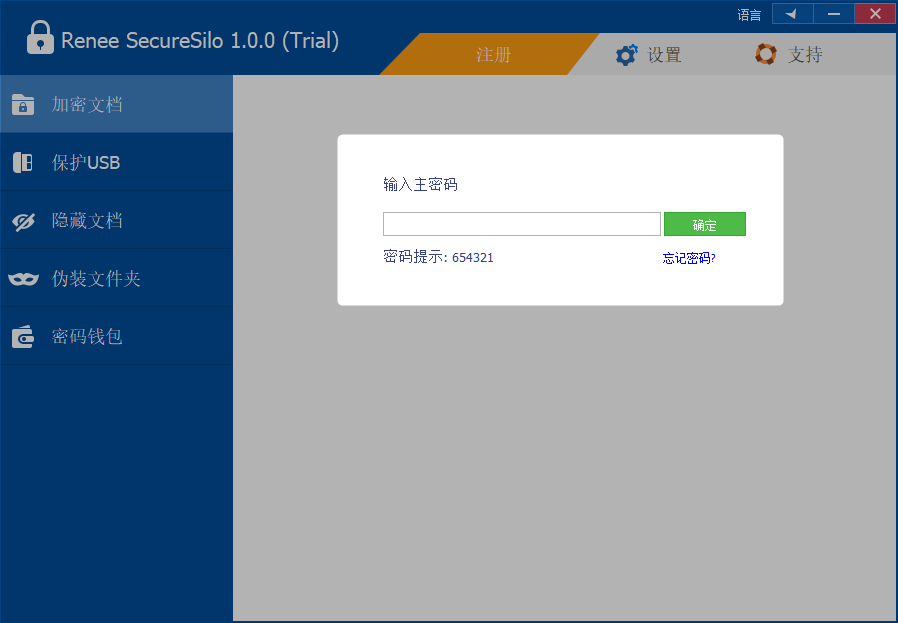Open 伪装文件夹 from the sidebar
This screenshot has width=898, height=623.
pyautogui.click(x=116, y=278)
